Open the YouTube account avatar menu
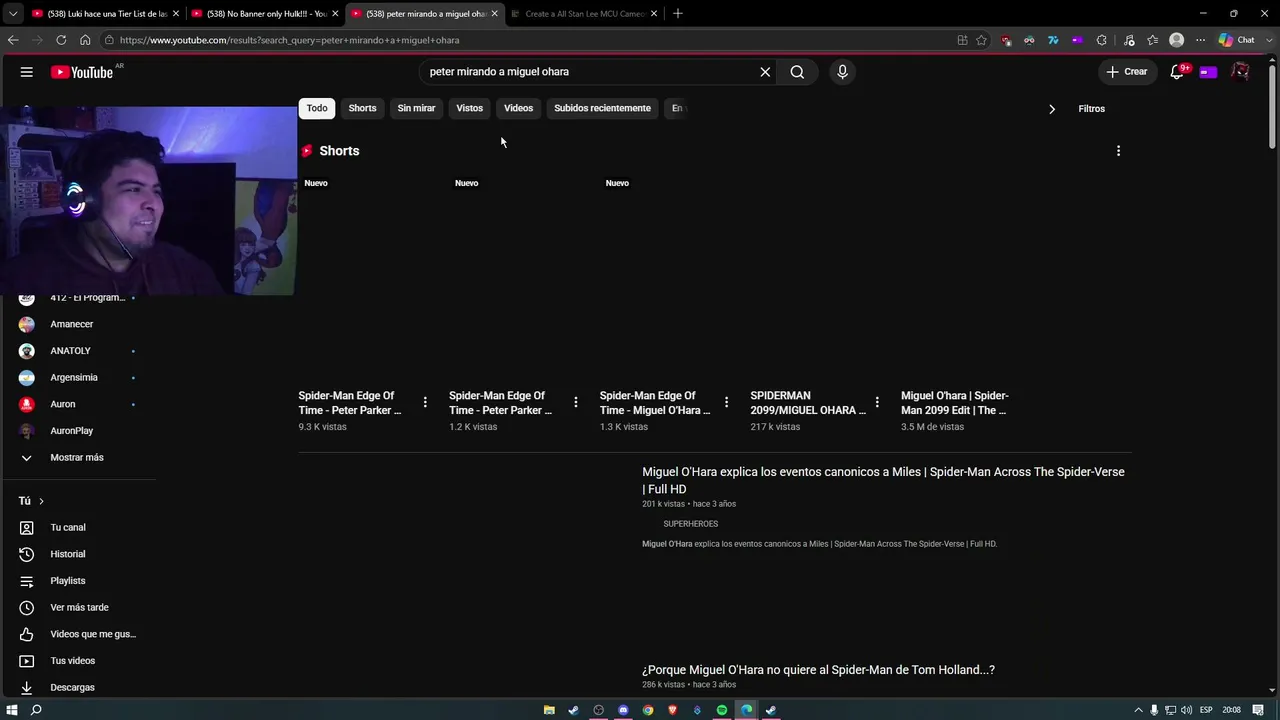 coord(1240,72)
